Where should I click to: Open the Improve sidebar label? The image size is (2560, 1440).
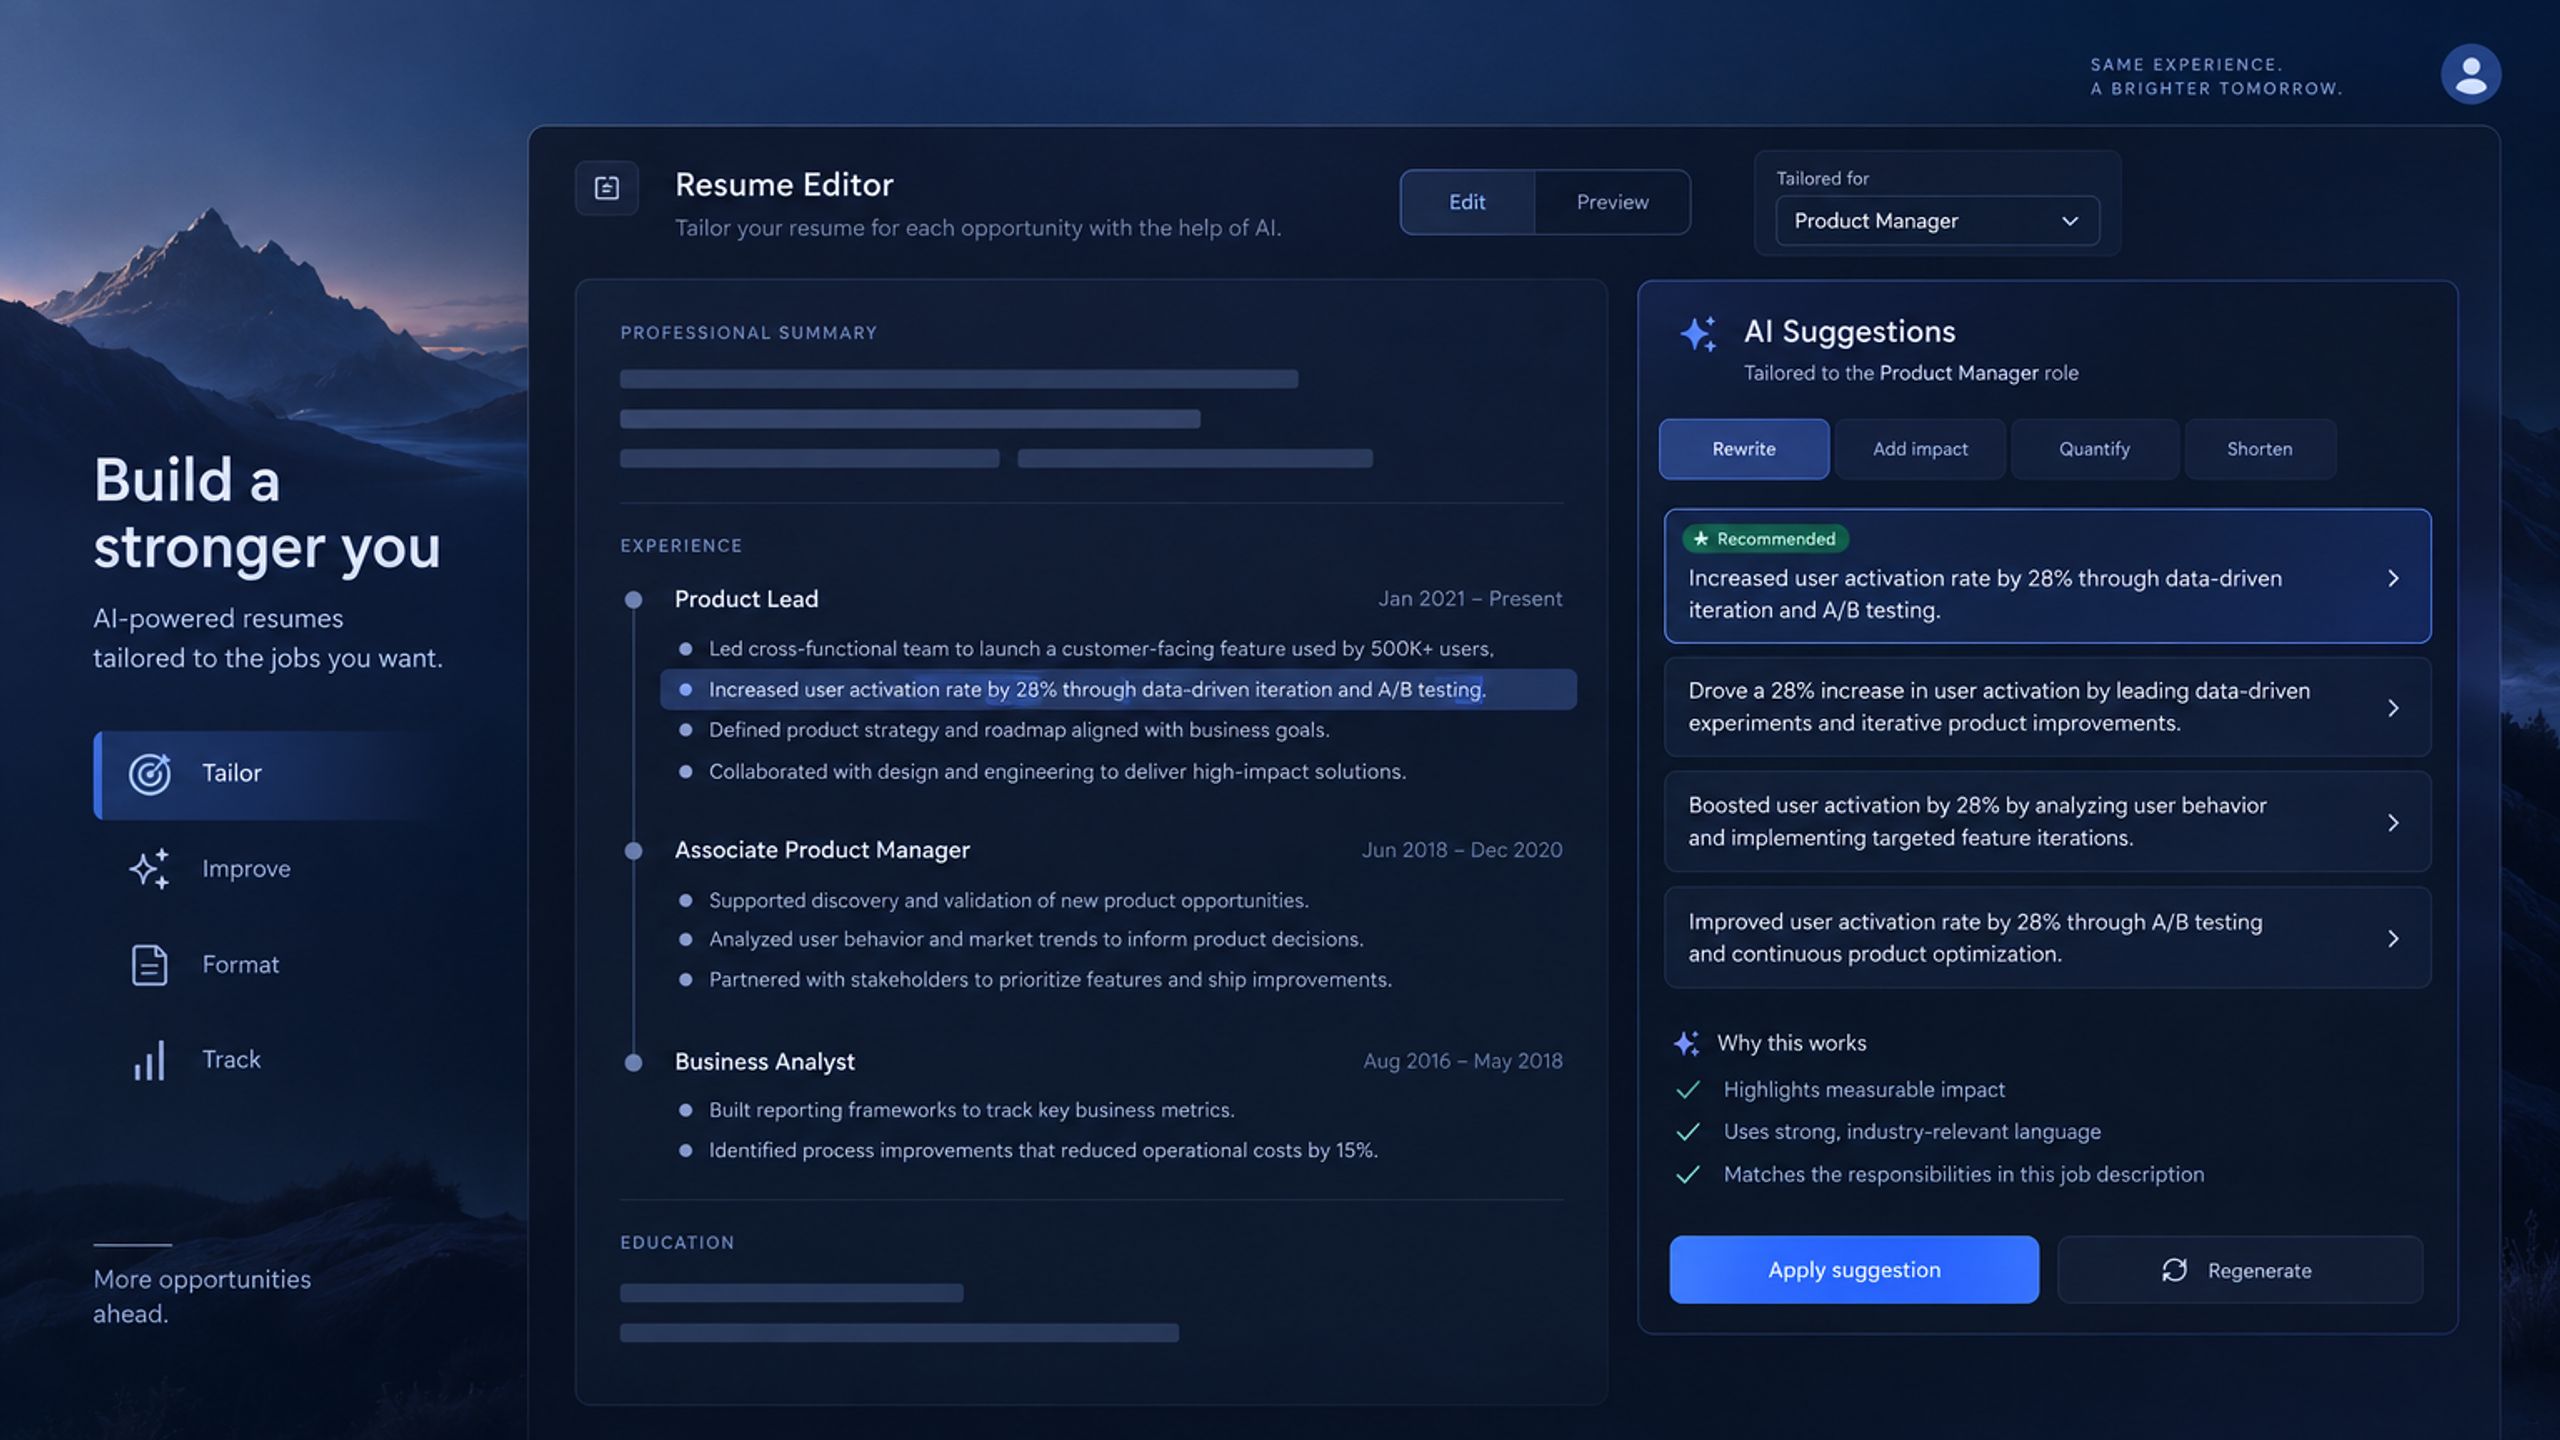pos(246,869)
